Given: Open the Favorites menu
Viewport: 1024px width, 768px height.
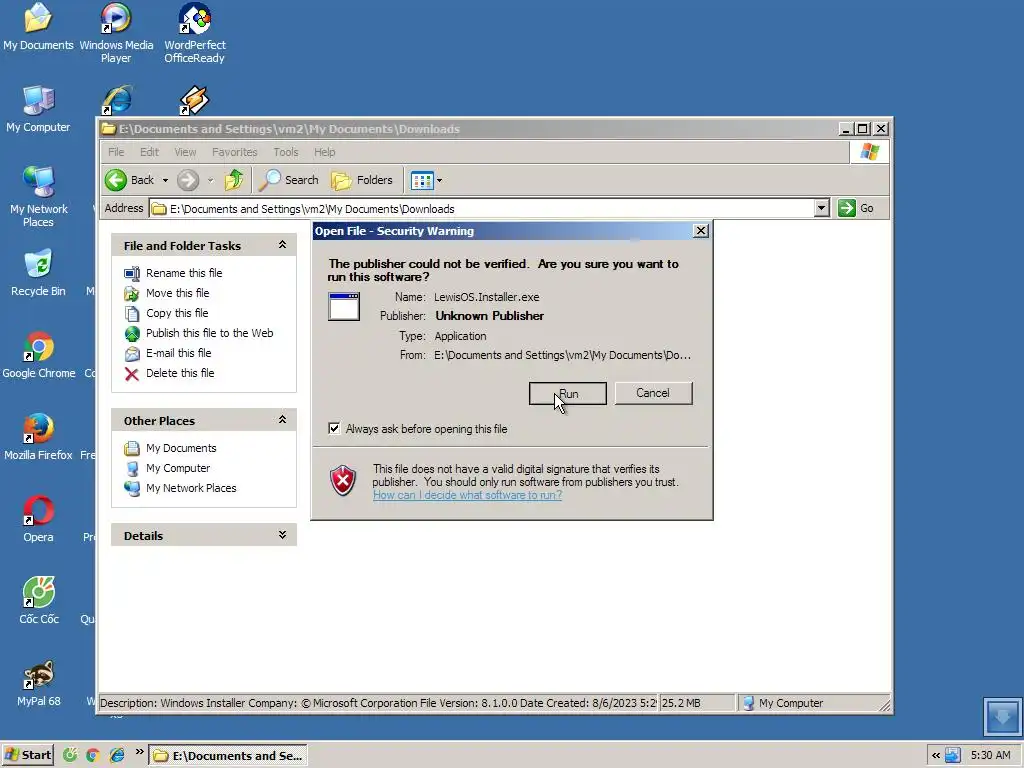Looking at the screenshot, I should pos(234,152).
